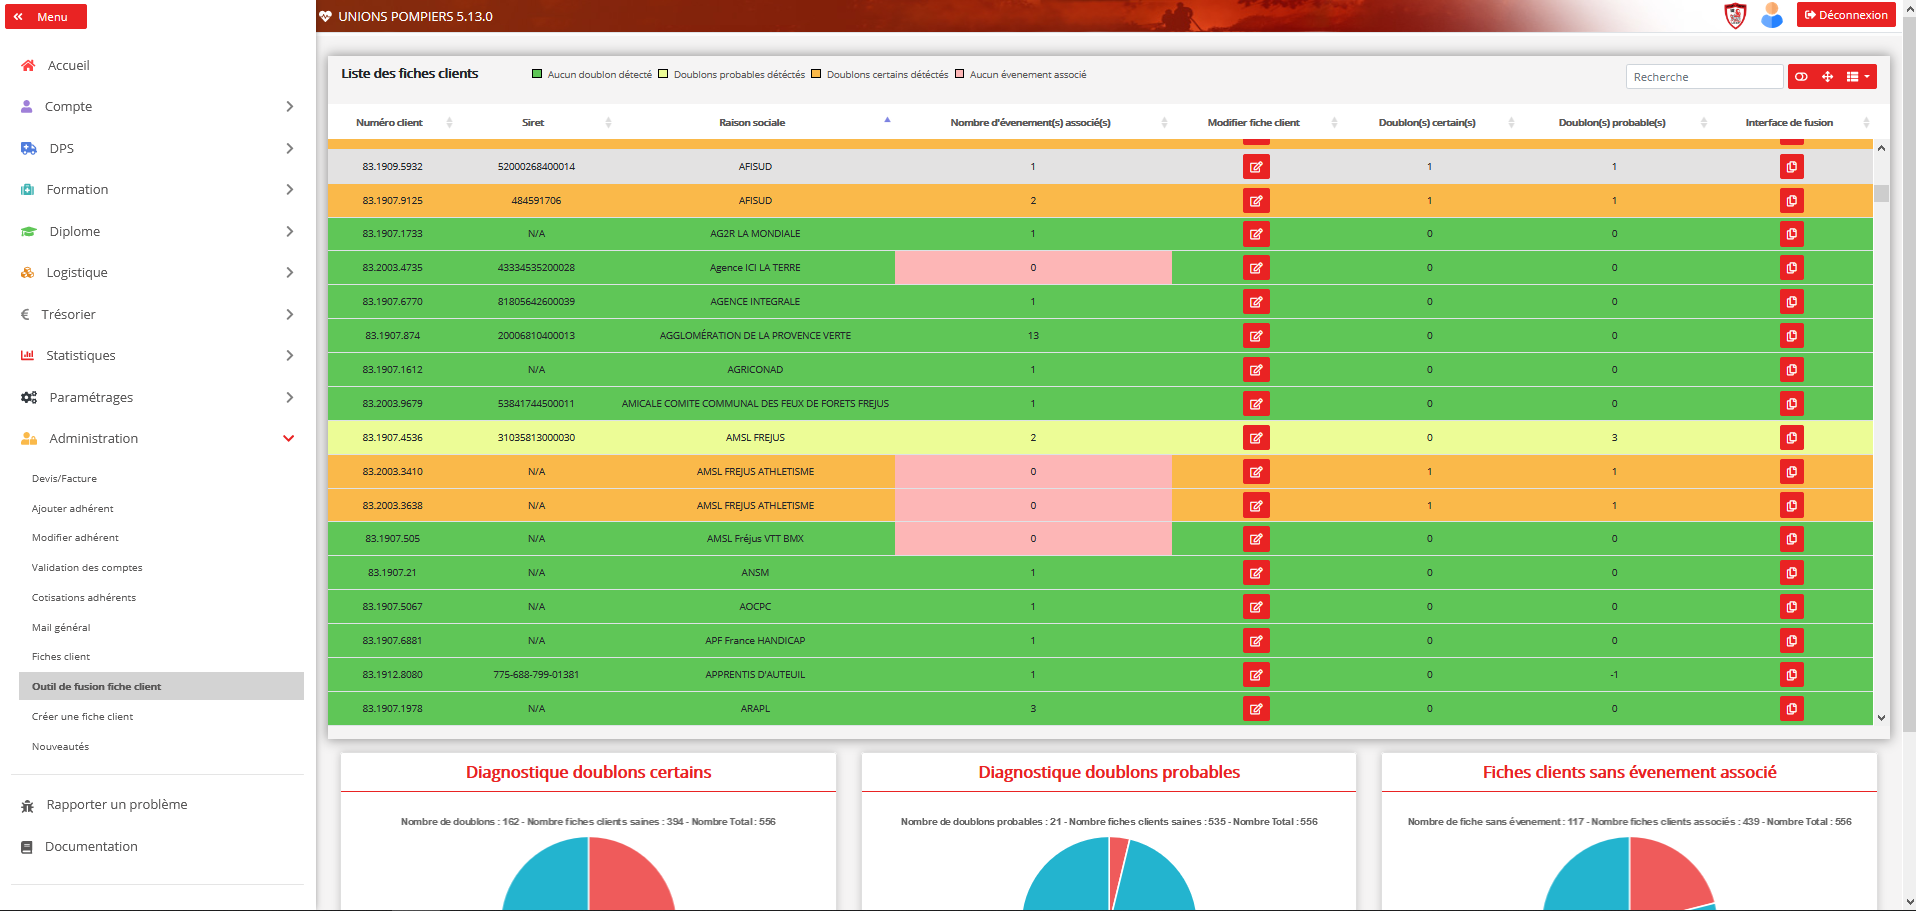Screen dimensions: 1916x911
Task: Edit the AGRICONAD client file
Action: [1256, 370]
